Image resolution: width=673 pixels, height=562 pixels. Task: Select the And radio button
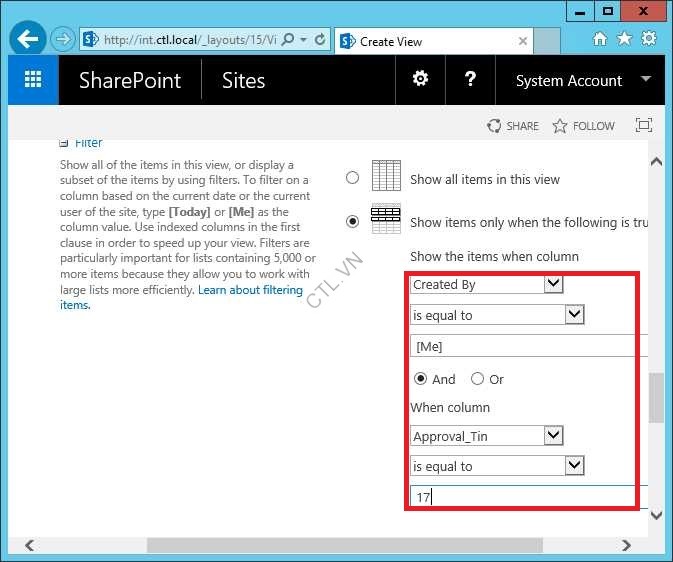420,379
